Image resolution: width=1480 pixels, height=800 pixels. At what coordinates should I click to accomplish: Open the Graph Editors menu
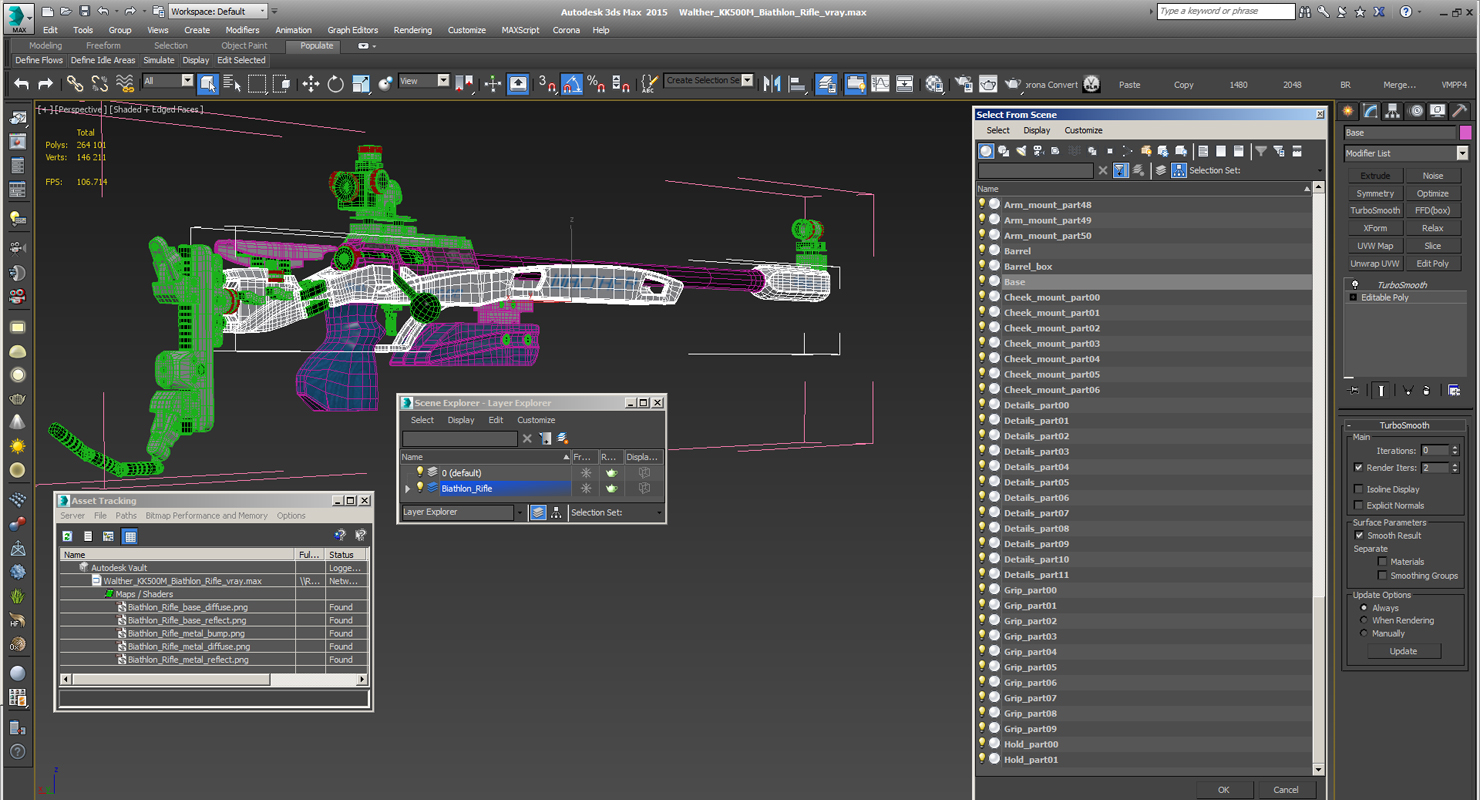pyautogui.click(x=353, y=30)
